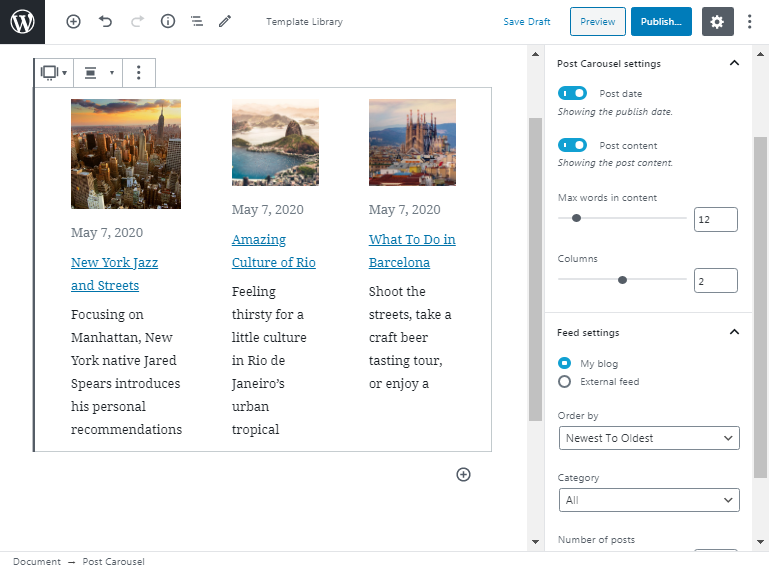Add a block with top plus icon
769x570 pixels.
73,22
